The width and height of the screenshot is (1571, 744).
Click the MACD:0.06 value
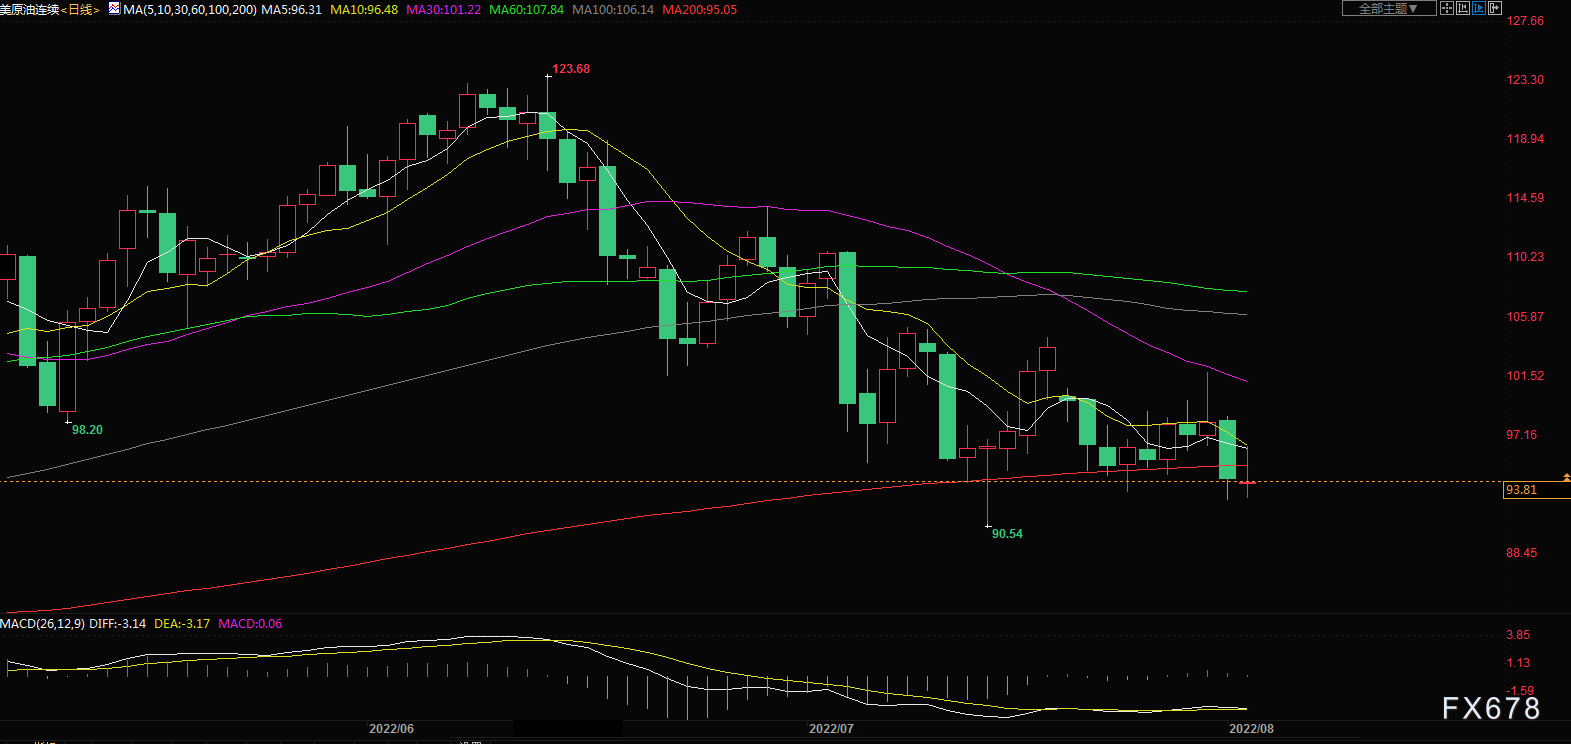tap(250, 624)
